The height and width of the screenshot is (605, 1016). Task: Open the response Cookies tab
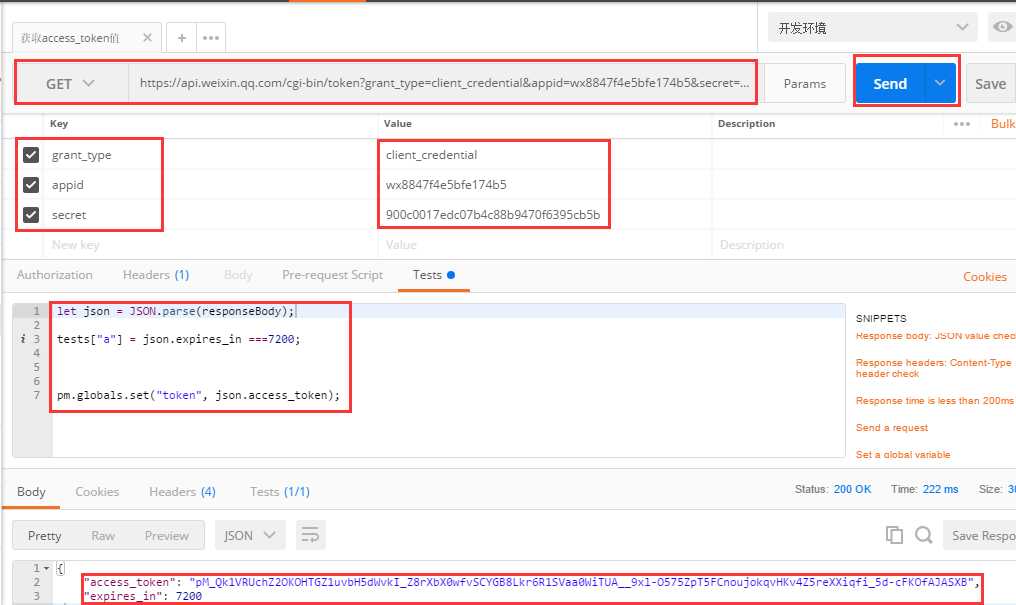(x=97, y=492)
